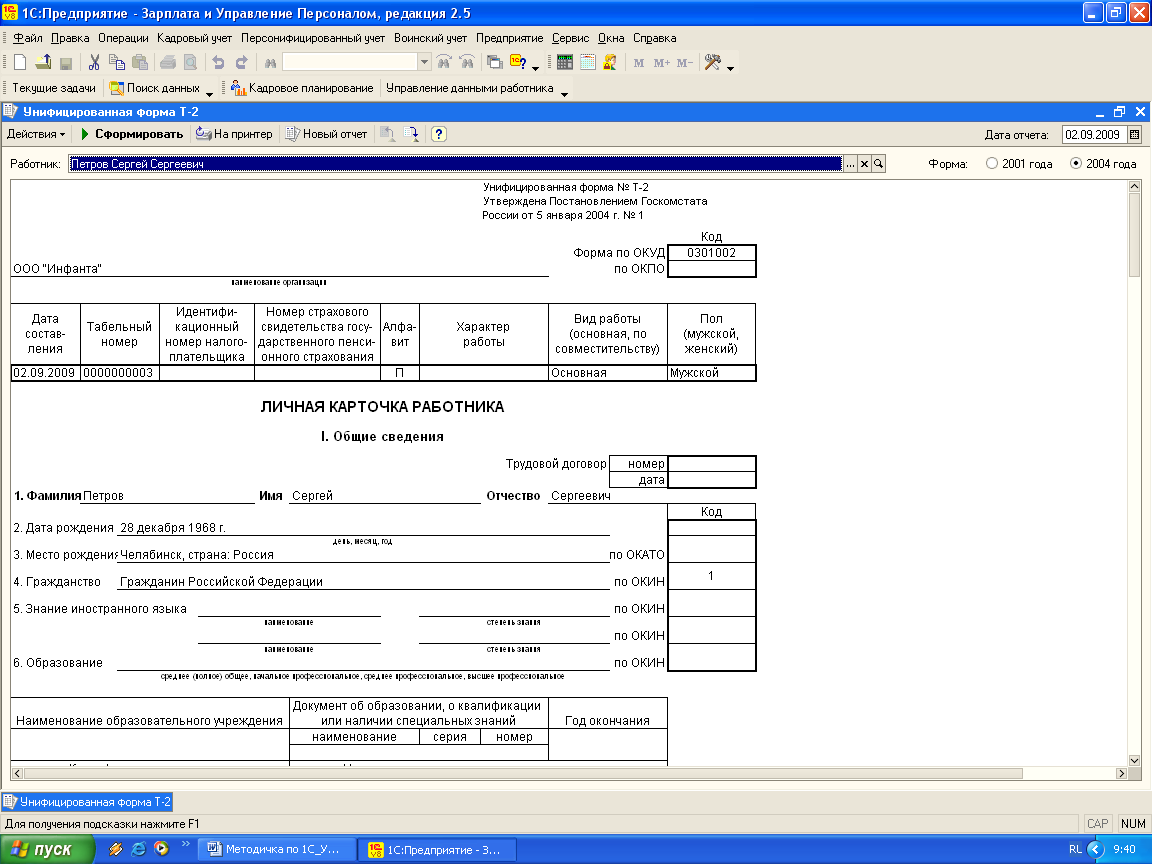1152x864 pixels.
Task: Open the Кадровый учет menu
Action: click(x=194, y=38)
